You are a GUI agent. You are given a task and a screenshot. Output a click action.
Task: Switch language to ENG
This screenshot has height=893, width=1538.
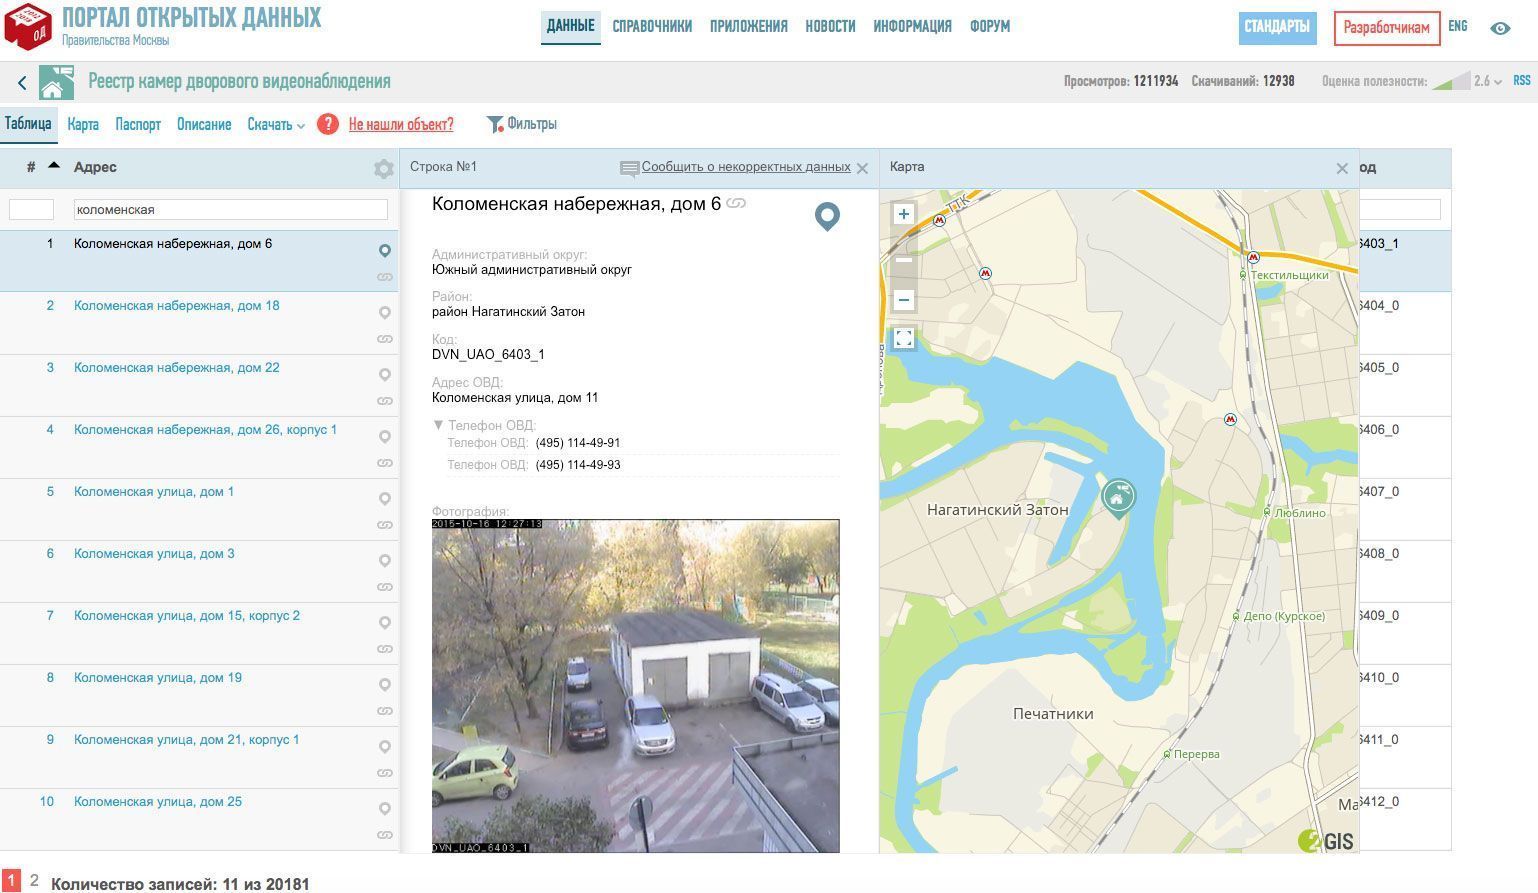click(1458, 26)
